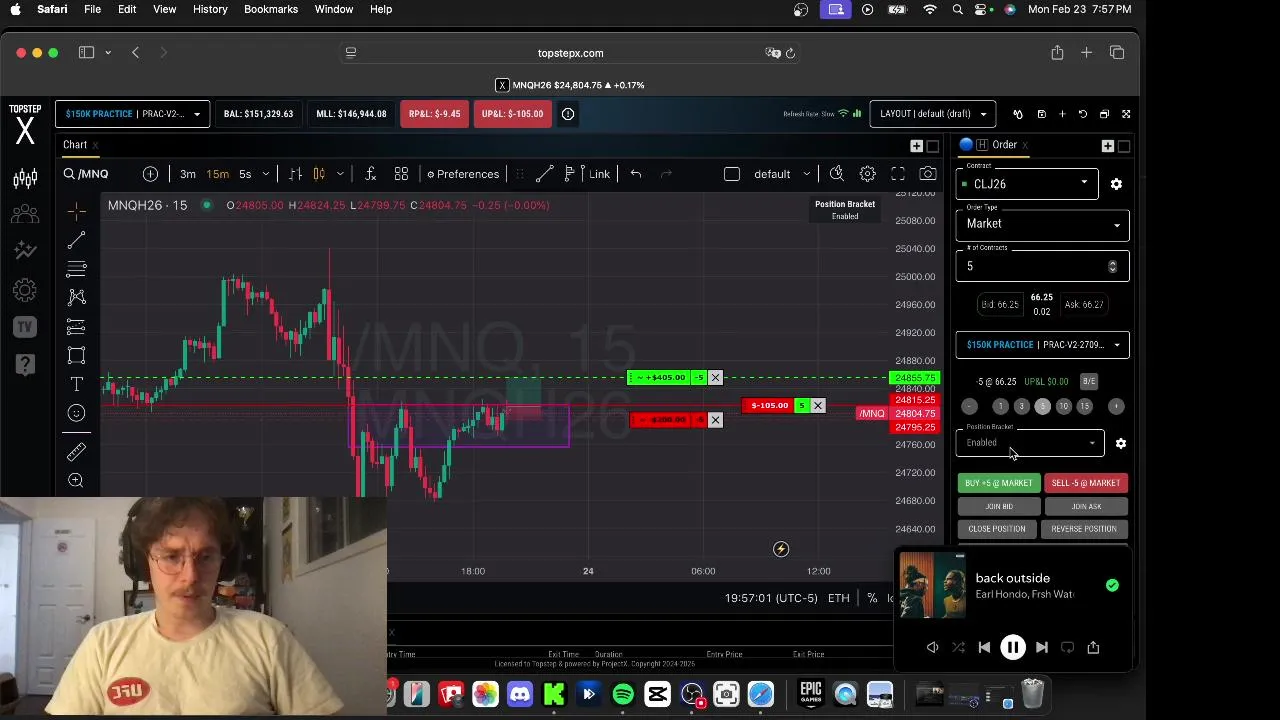Open the 'default' template dropdown
1280x720 pixels.
coord(782,174)
